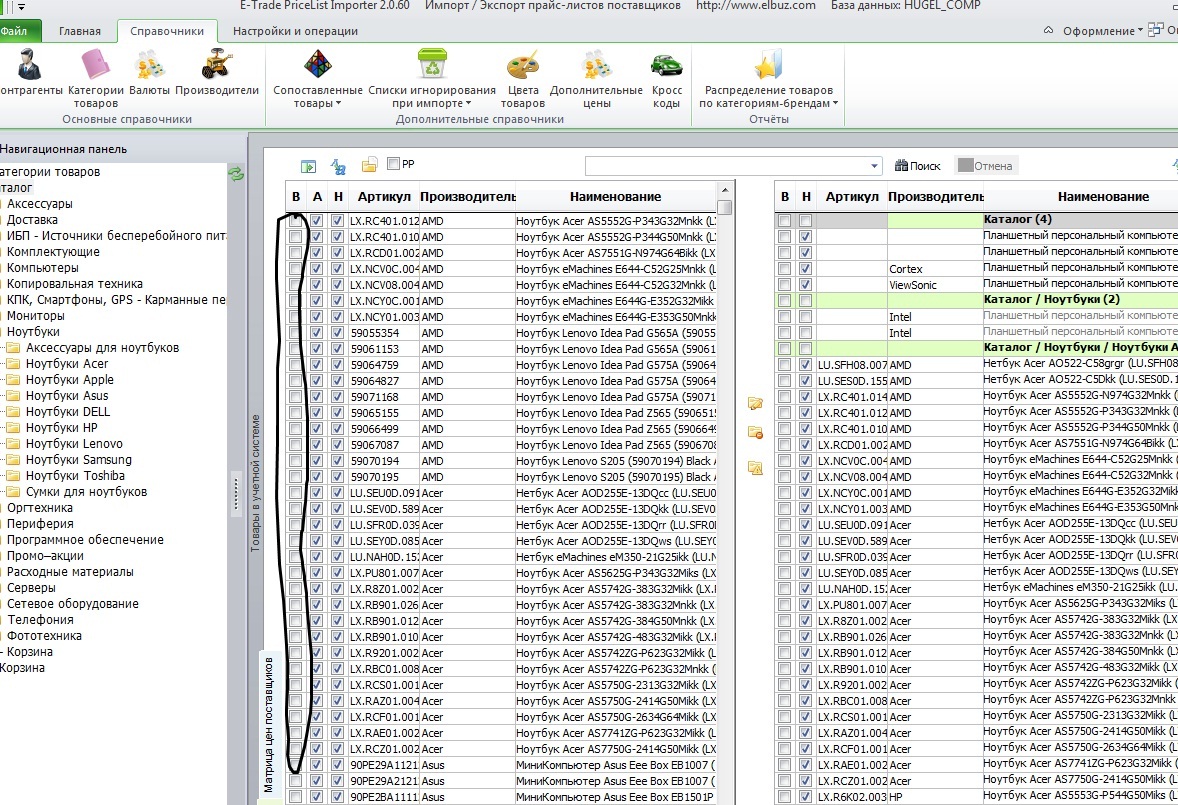This screenshot has height=805, width=1178.
Task: Collapse the ribbon with the up chevron
Action: tap(1048, 31)
